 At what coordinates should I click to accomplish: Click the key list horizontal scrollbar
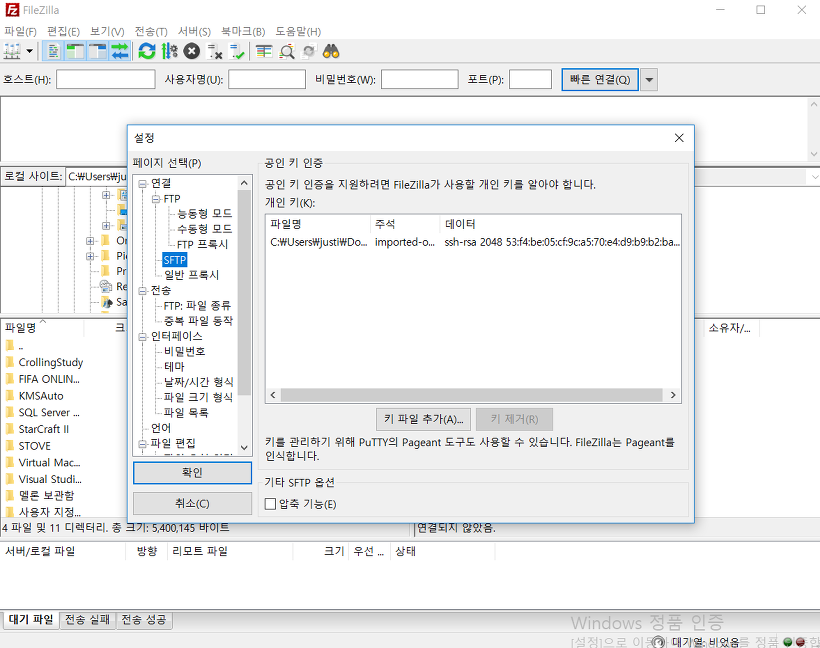pos(471,395)
